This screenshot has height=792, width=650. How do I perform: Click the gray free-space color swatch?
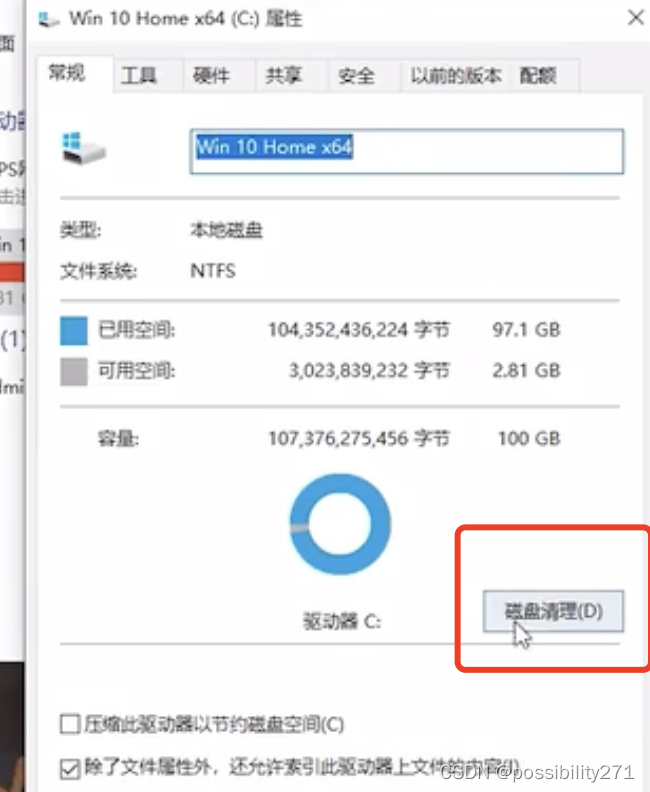[74, 372]
